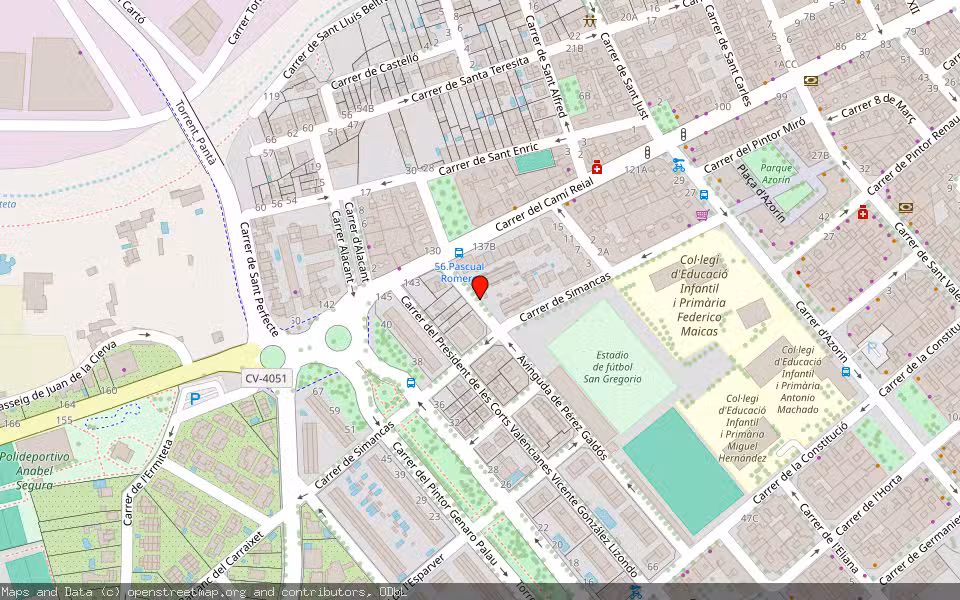Select the optician icon near Carrer 8 de Març

pyautogui.click(x=810, y=82)
